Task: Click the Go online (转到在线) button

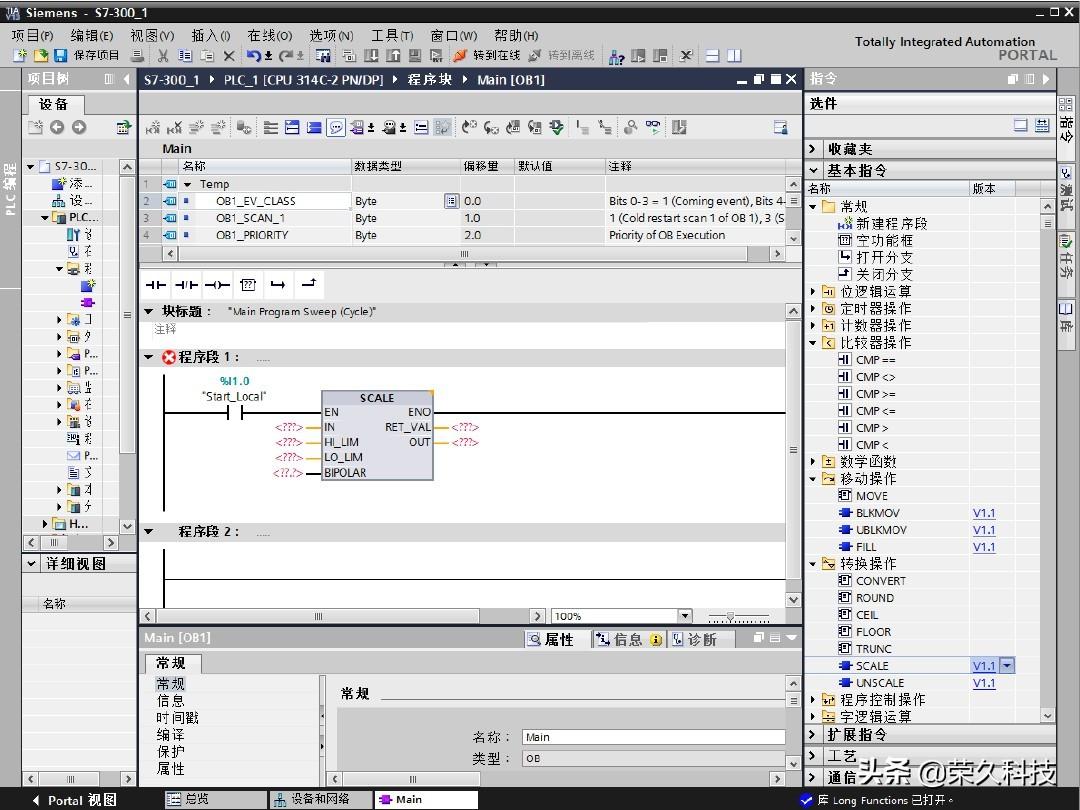Action: (x=488, y=56)
